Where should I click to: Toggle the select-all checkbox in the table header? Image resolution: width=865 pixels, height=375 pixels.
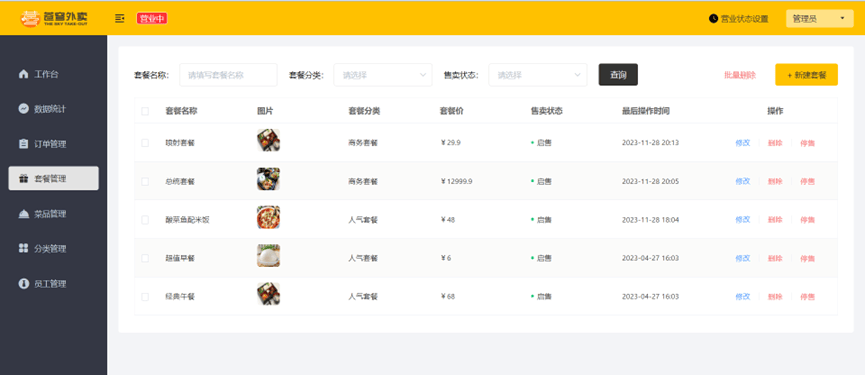click(145, 111)
